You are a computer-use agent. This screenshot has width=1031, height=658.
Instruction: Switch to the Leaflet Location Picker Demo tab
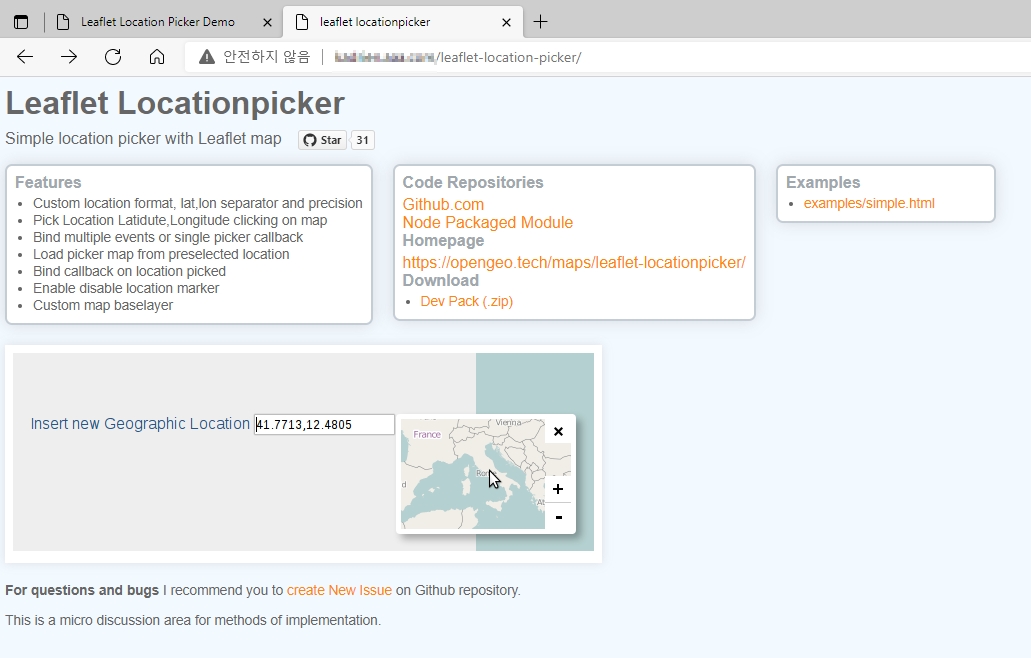click(158, 22)
